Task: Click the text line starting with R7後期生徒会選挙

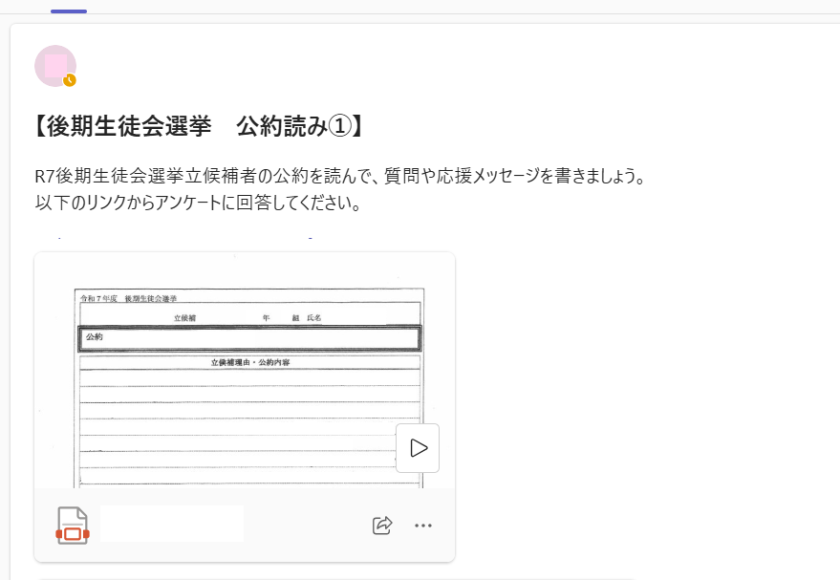Action: (x=340, y=177)
